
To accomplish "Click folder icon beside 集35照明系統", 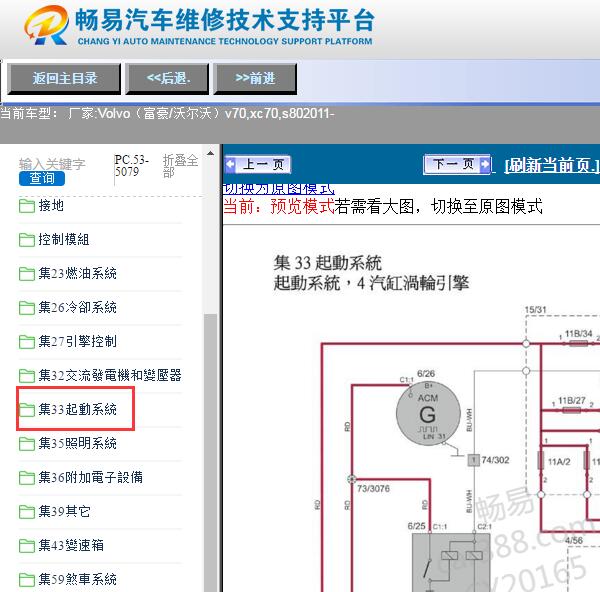I will pyautogui.click(x=27, y=444).
